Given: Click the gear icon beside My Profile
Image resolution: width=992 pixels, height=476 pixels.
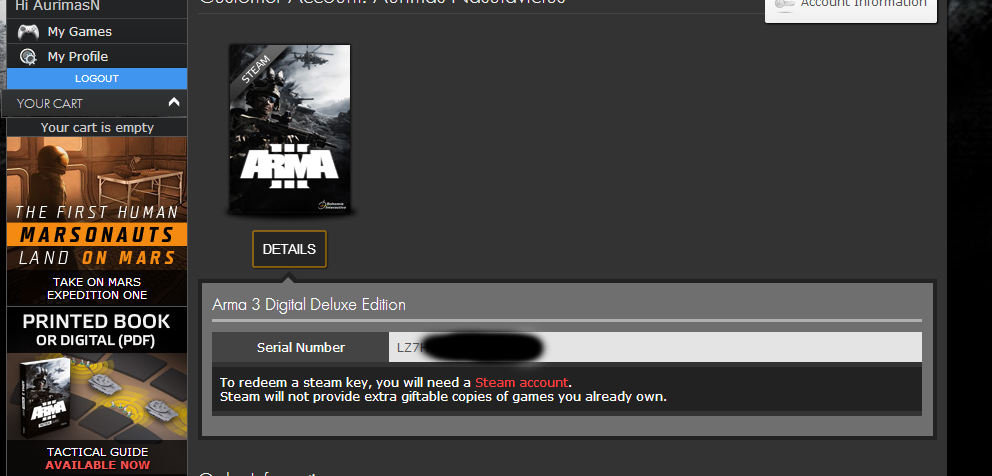Looking at the screenshot, I should pyautogui.click(x=28, y=56).
